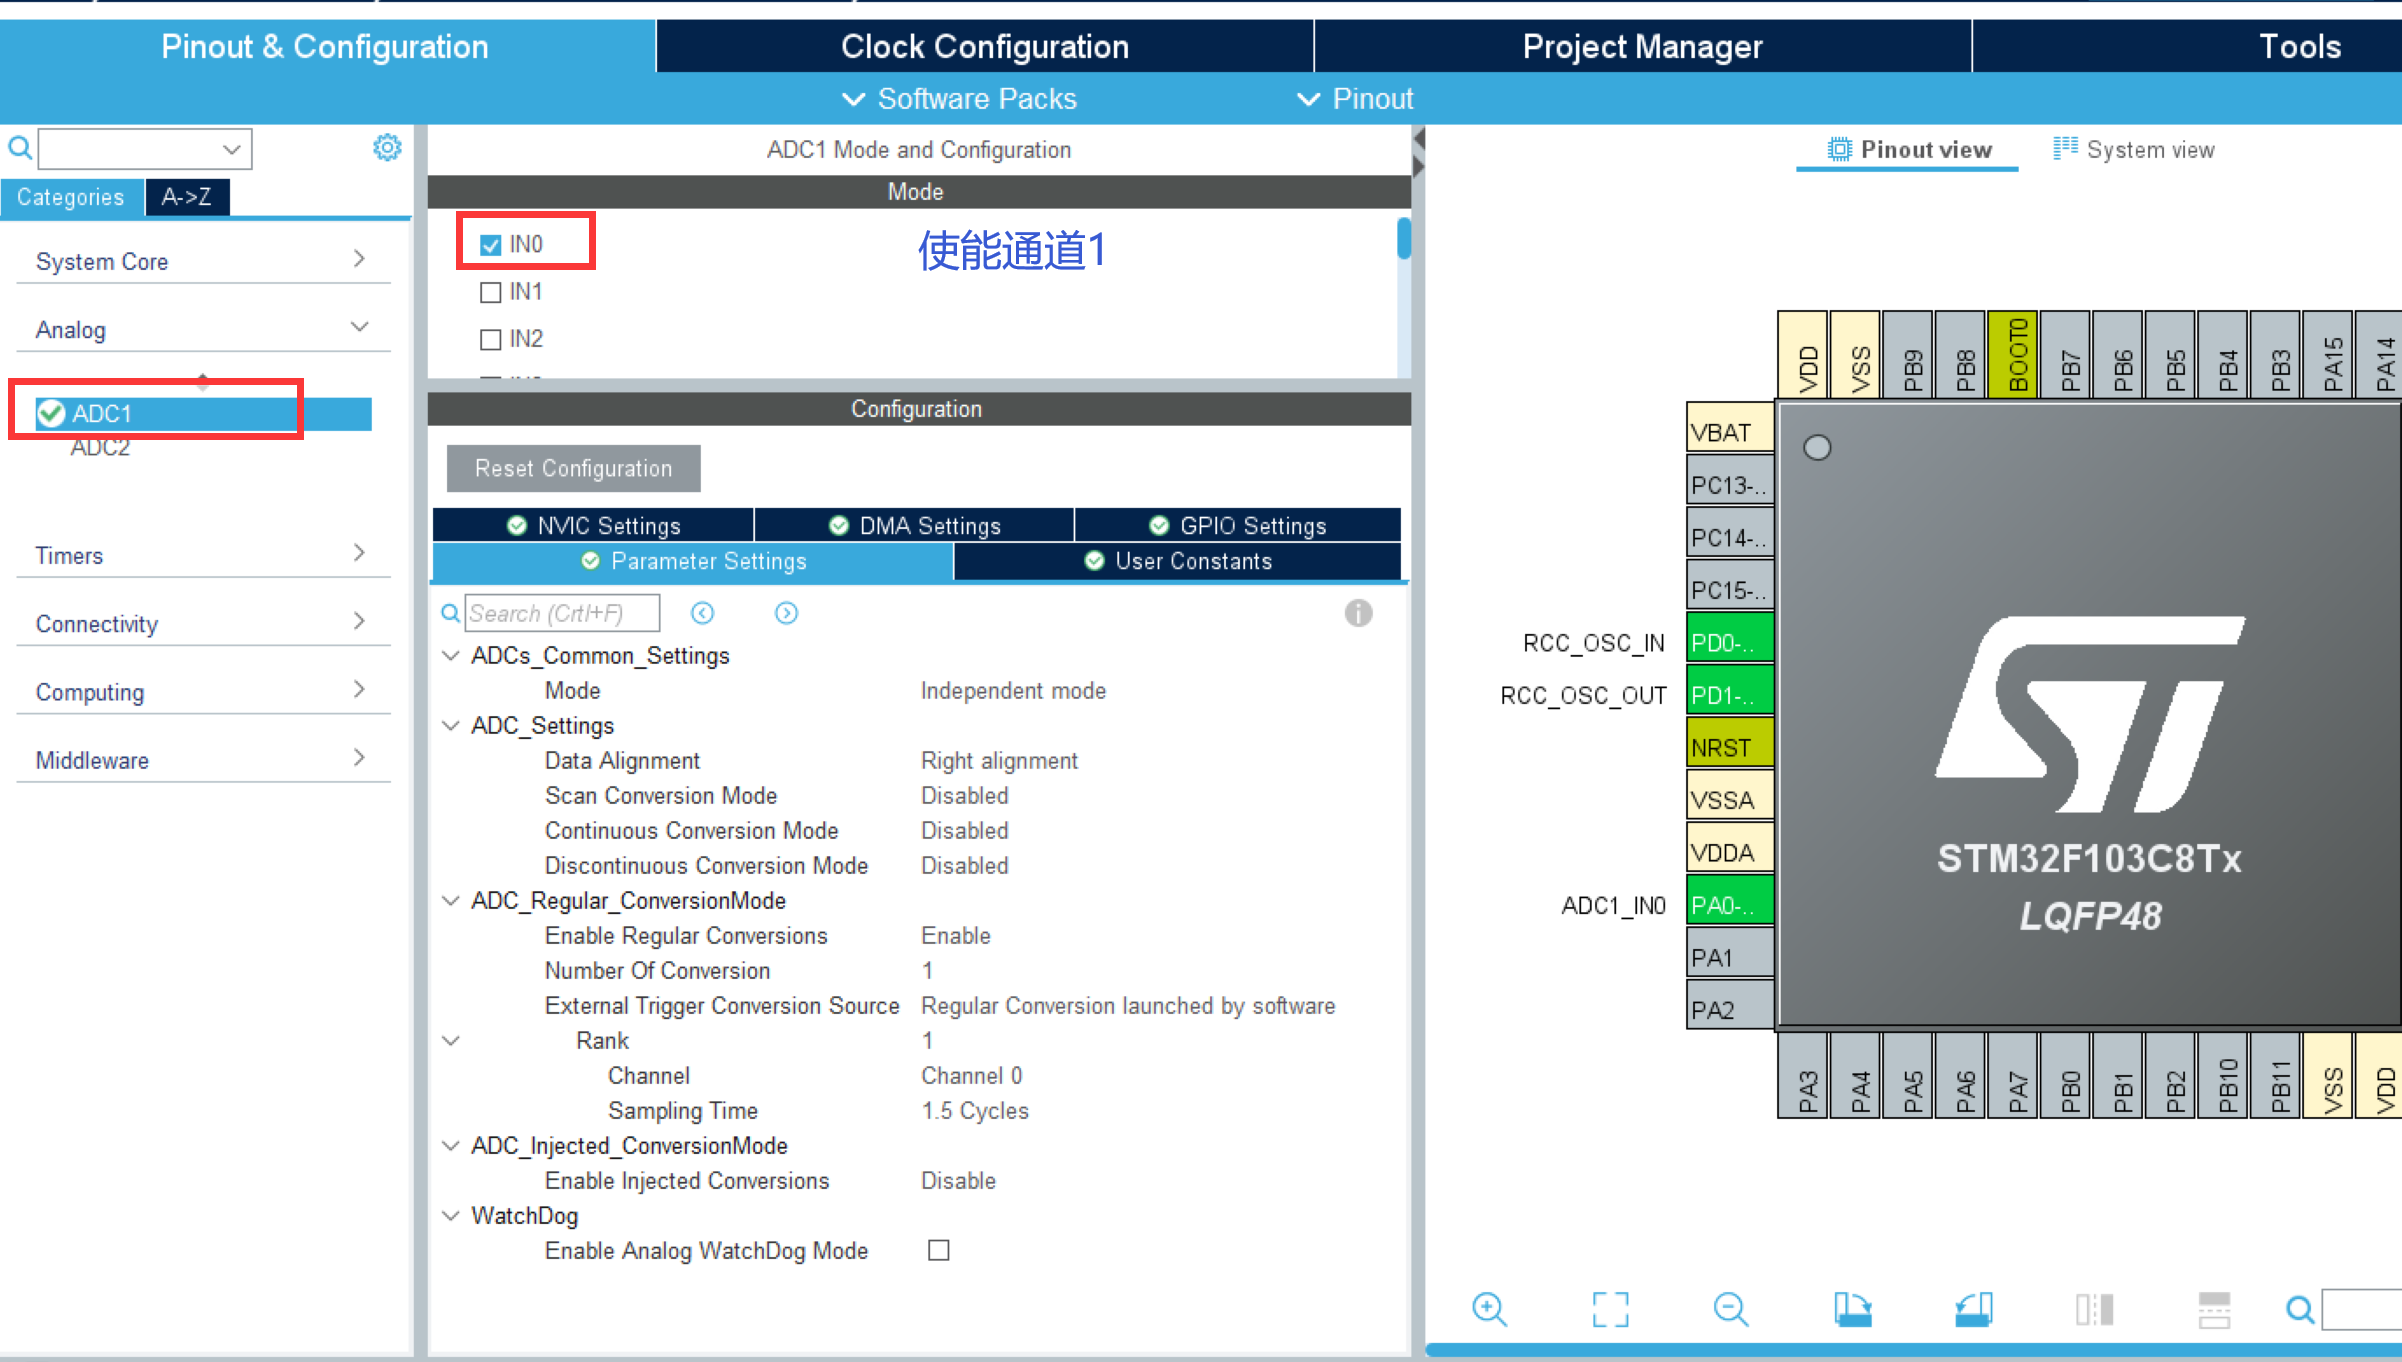The height and width of the screenshot is (1362, 2402).
Task: Open the settings gear above Categories
Action: 387,147
